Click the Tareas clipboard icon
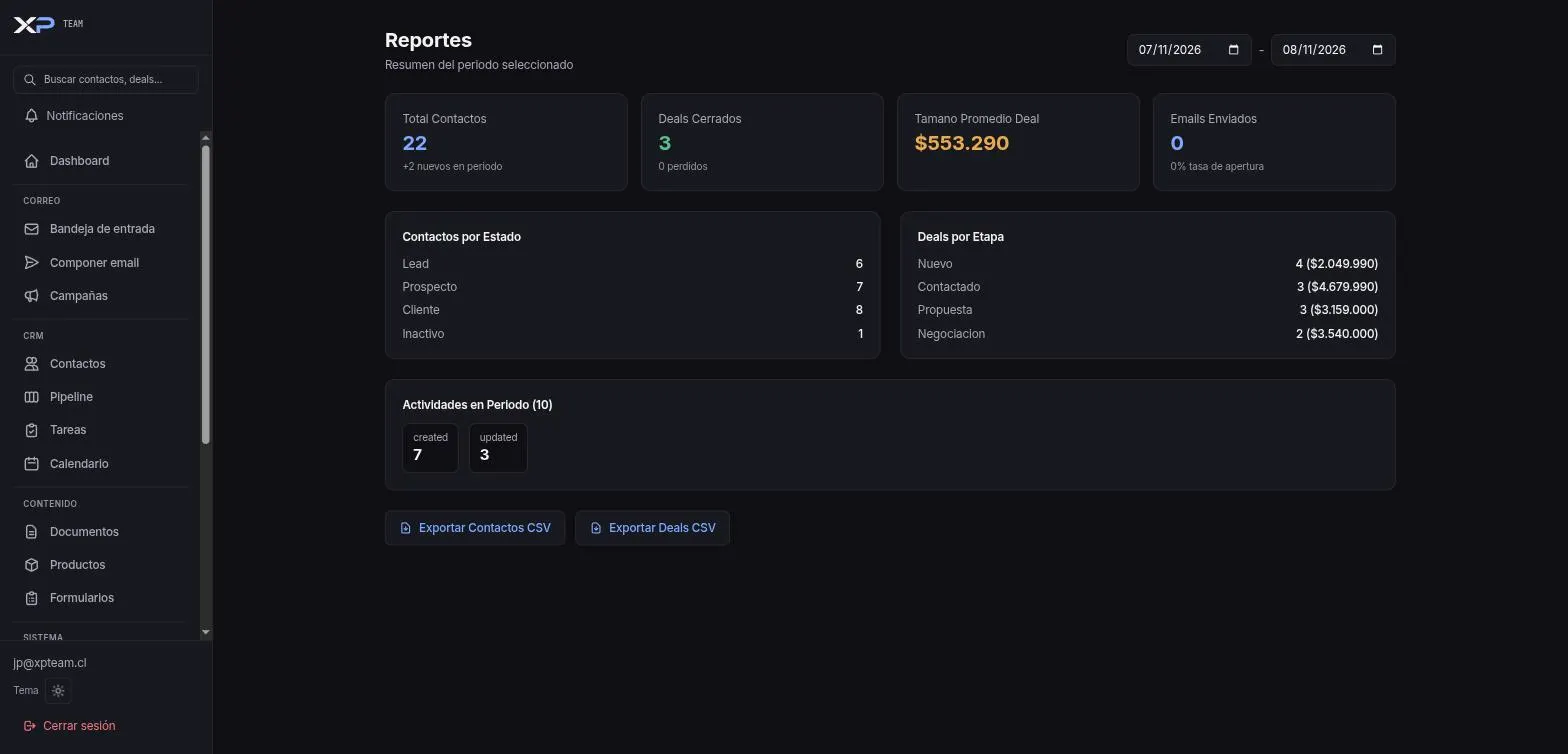The height and width of the screenshot is (754, 1568). coord(32,430)
